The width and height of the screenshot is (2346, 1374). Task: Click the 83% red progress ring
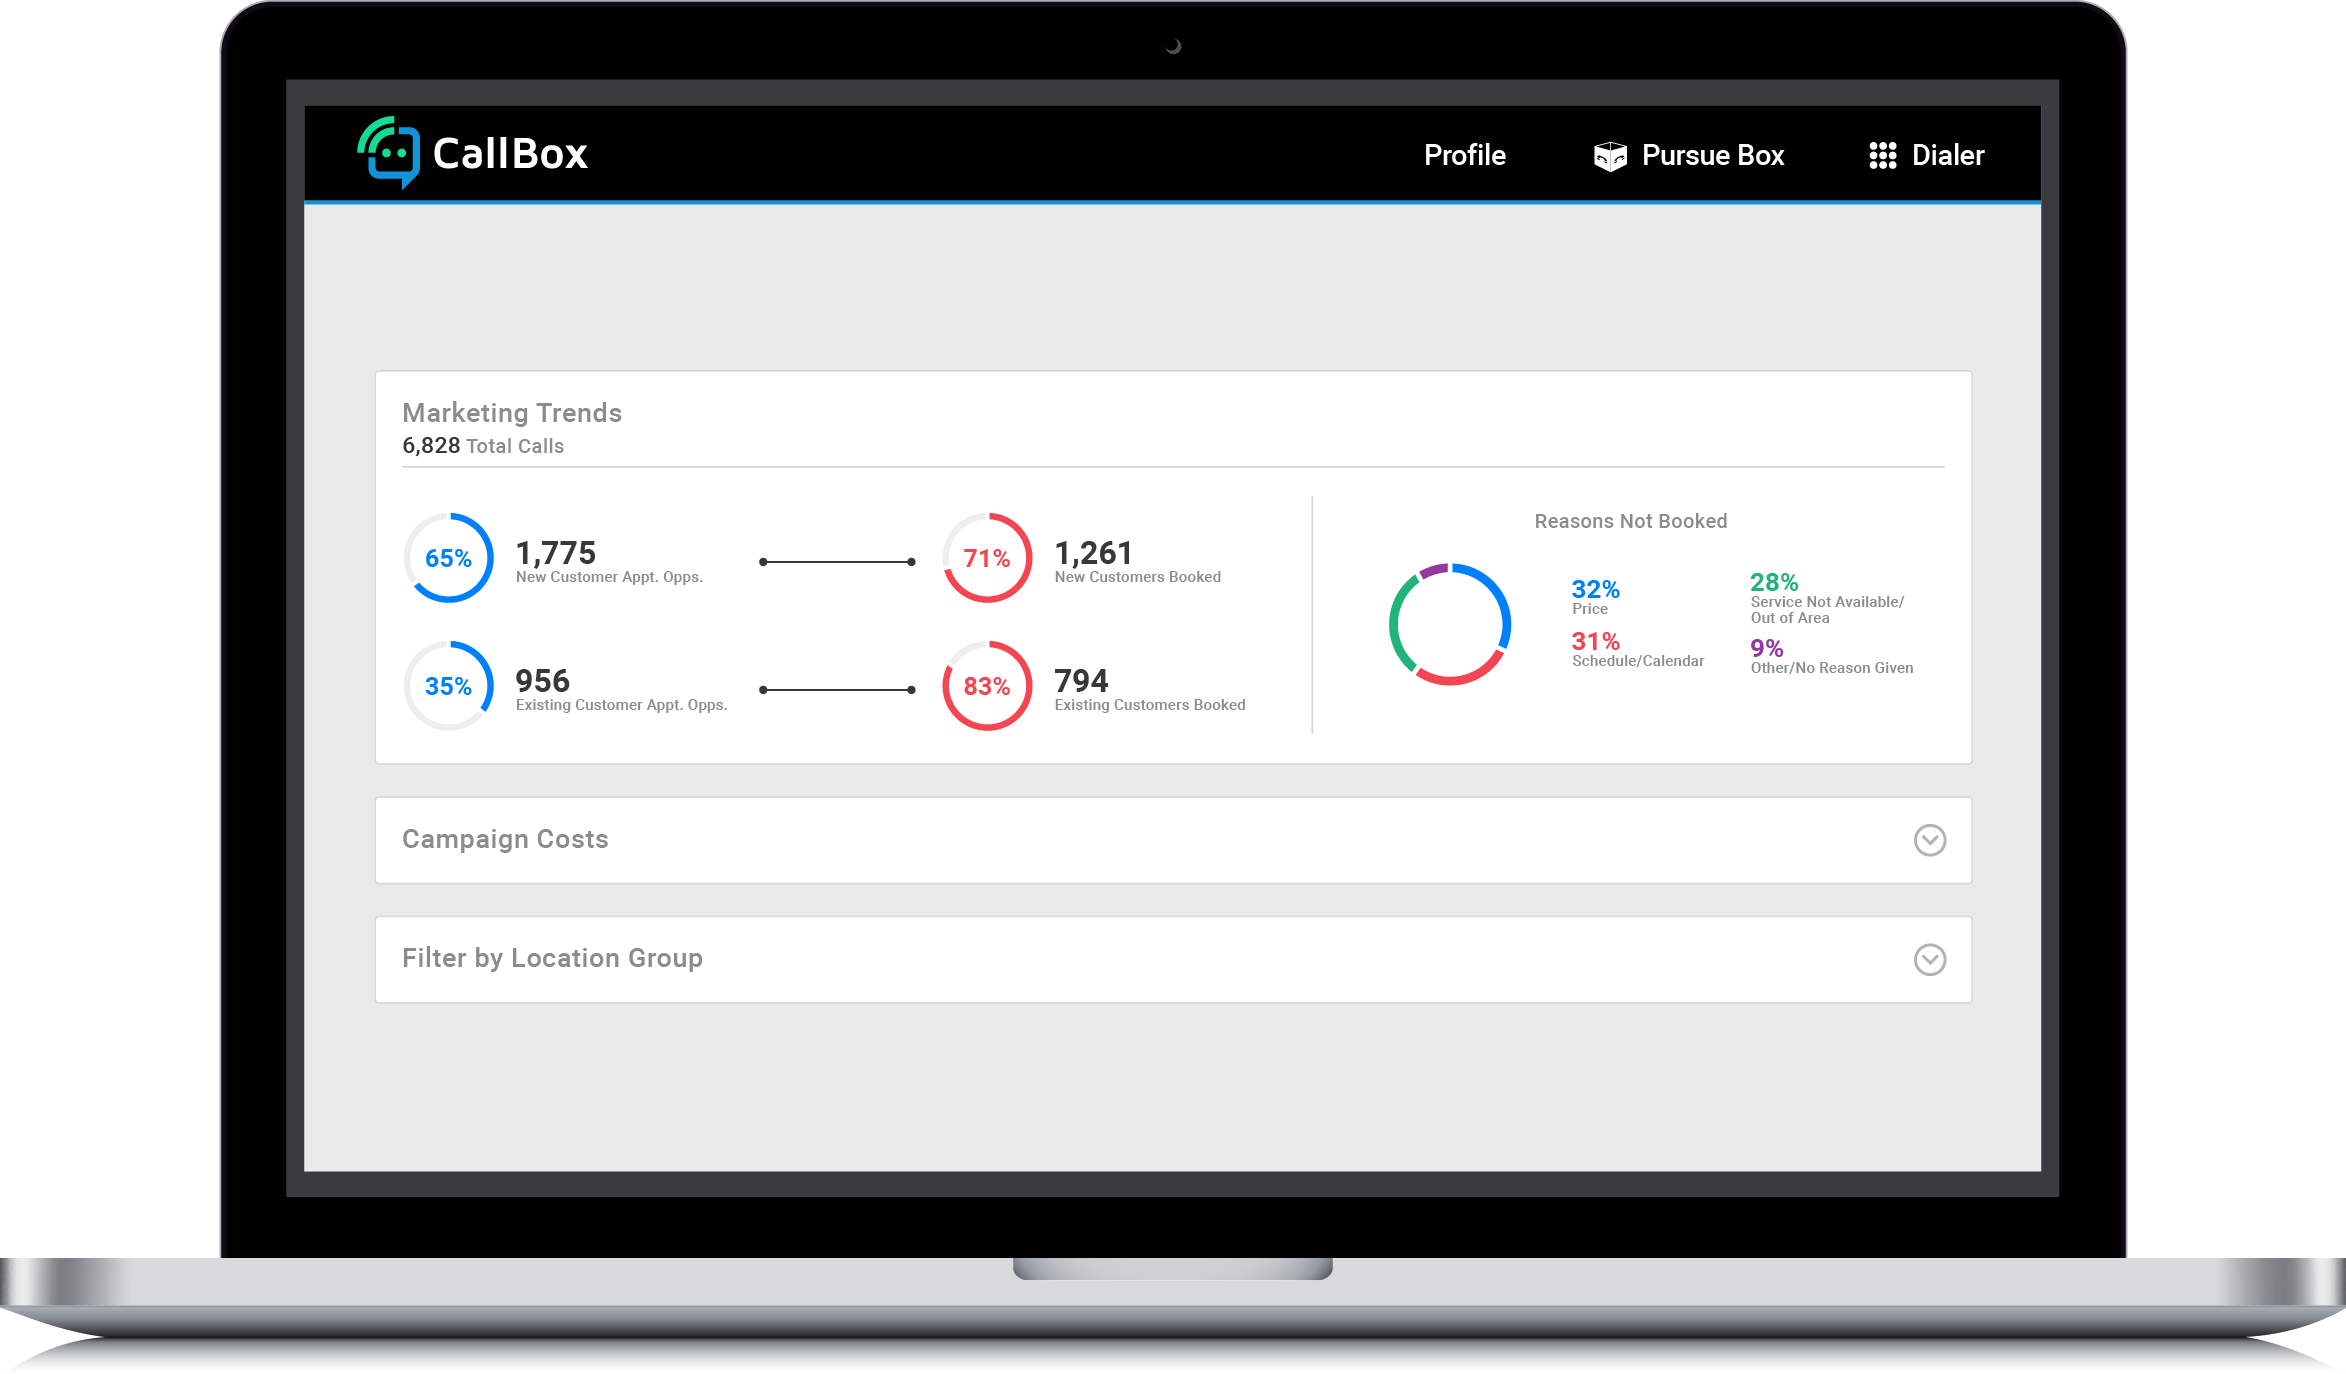(x=987, y=686)
